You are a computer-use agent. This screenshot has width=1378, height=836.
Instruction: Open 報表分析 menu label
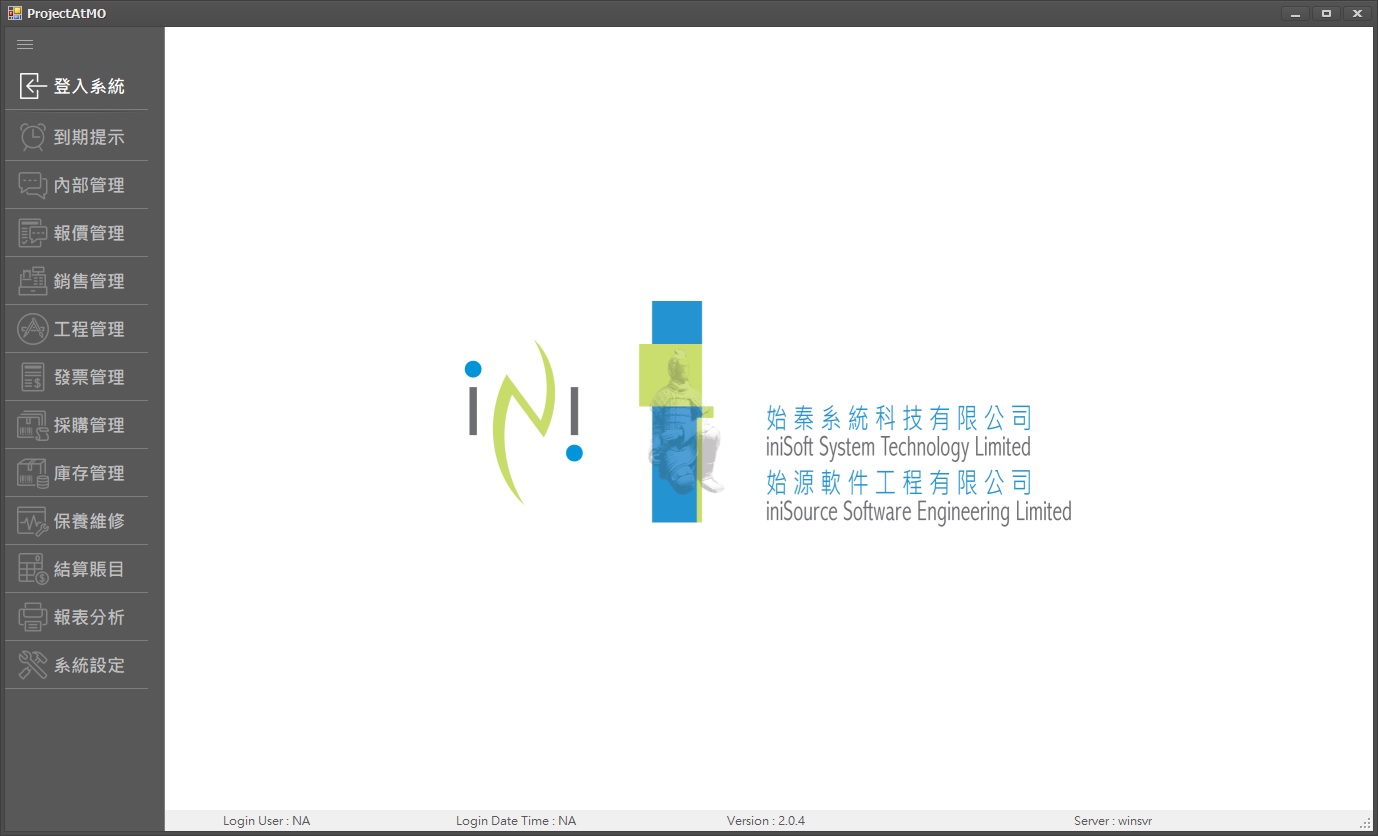[x=89, y=617]
